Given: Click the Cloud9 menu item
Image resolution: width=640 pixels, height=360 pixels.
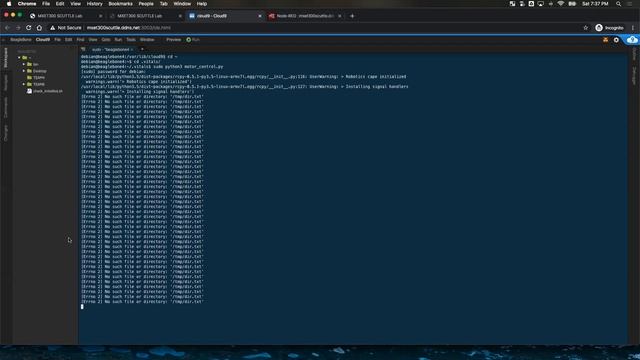Looking at the screenshot, I should (x=43, y=40).
